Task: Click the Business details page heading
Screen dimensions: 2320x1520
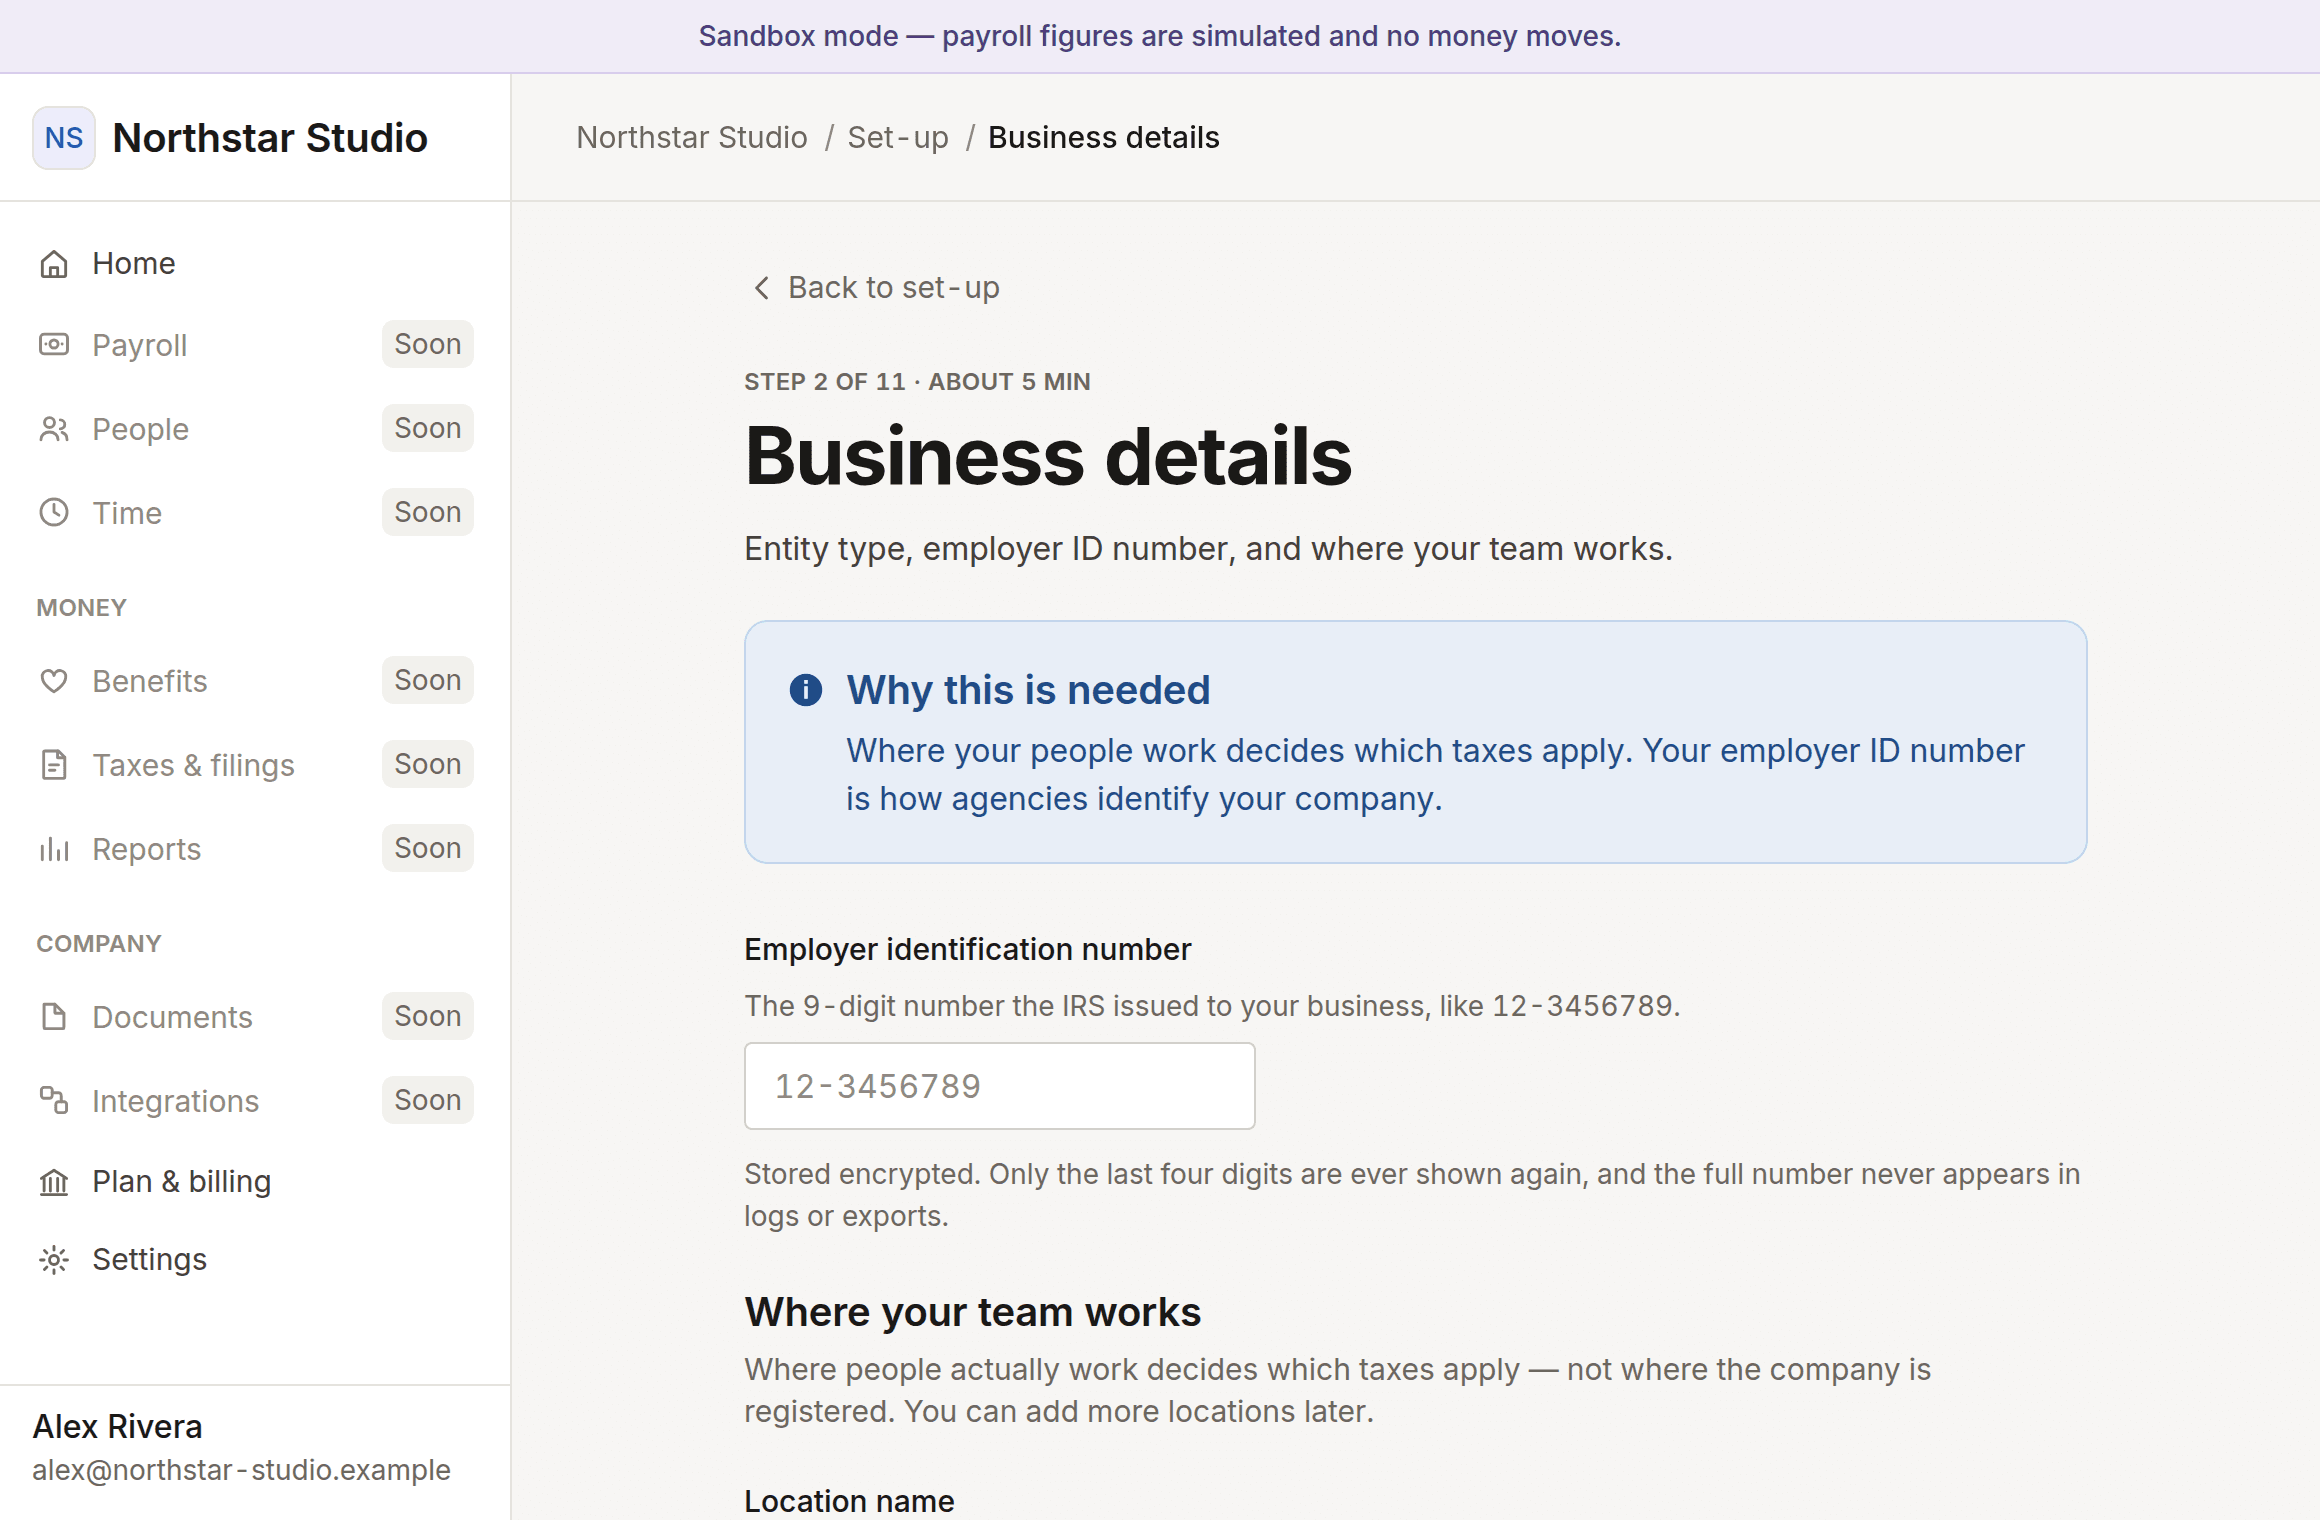Action: (1048, 456)
